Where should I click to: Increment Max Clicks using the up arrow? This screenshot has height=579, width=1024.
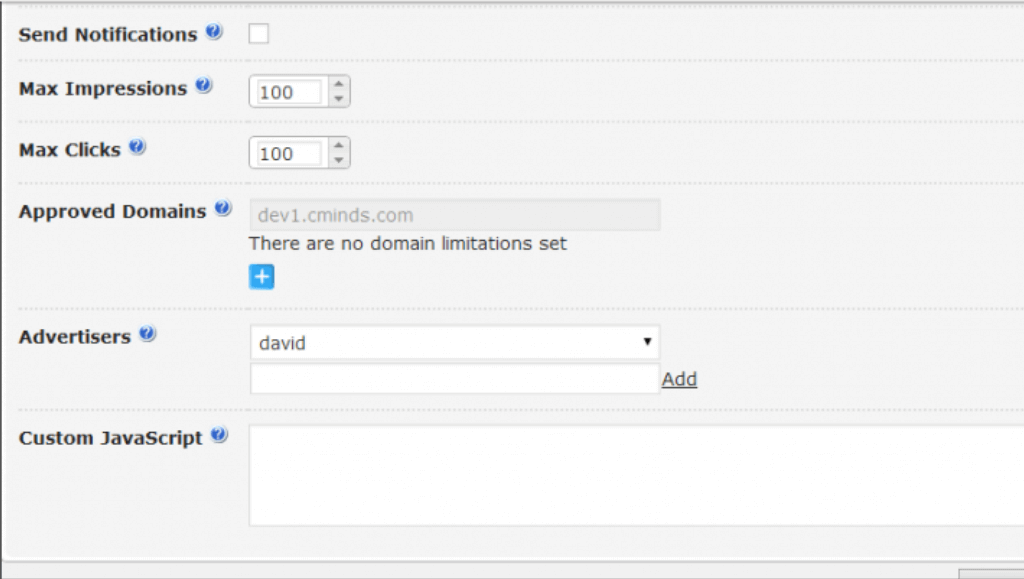(x=339, y=147)
